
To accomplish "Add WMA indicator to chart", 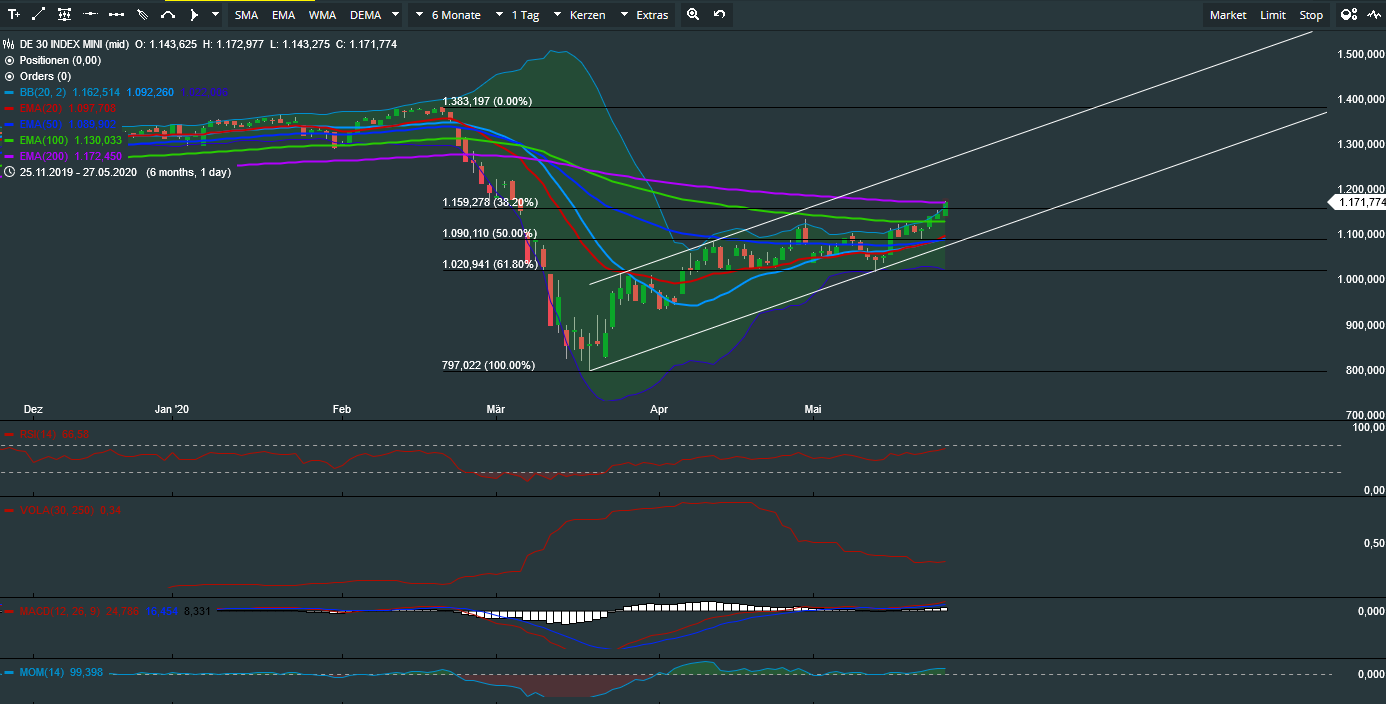I will pos(322,15).
